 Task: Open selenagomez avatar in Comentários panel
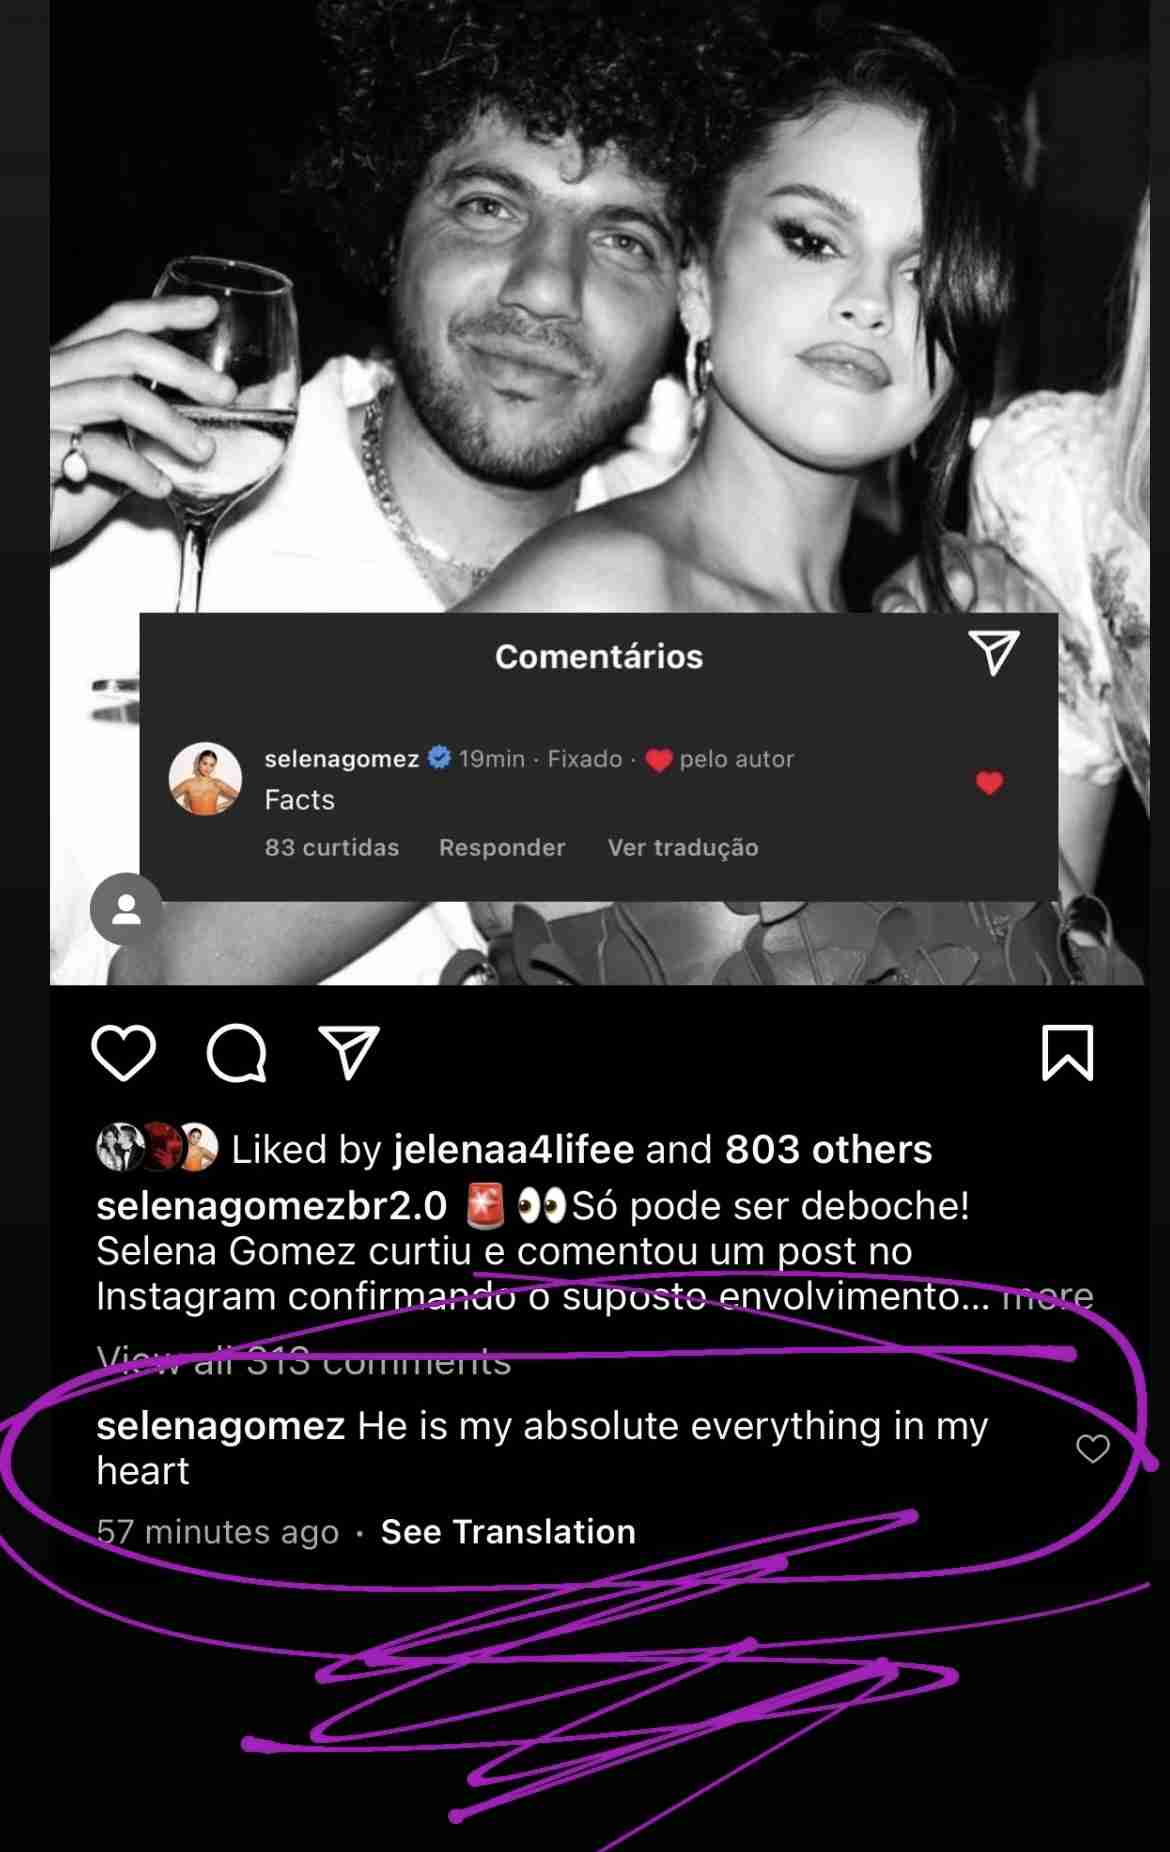click(205, 779)
